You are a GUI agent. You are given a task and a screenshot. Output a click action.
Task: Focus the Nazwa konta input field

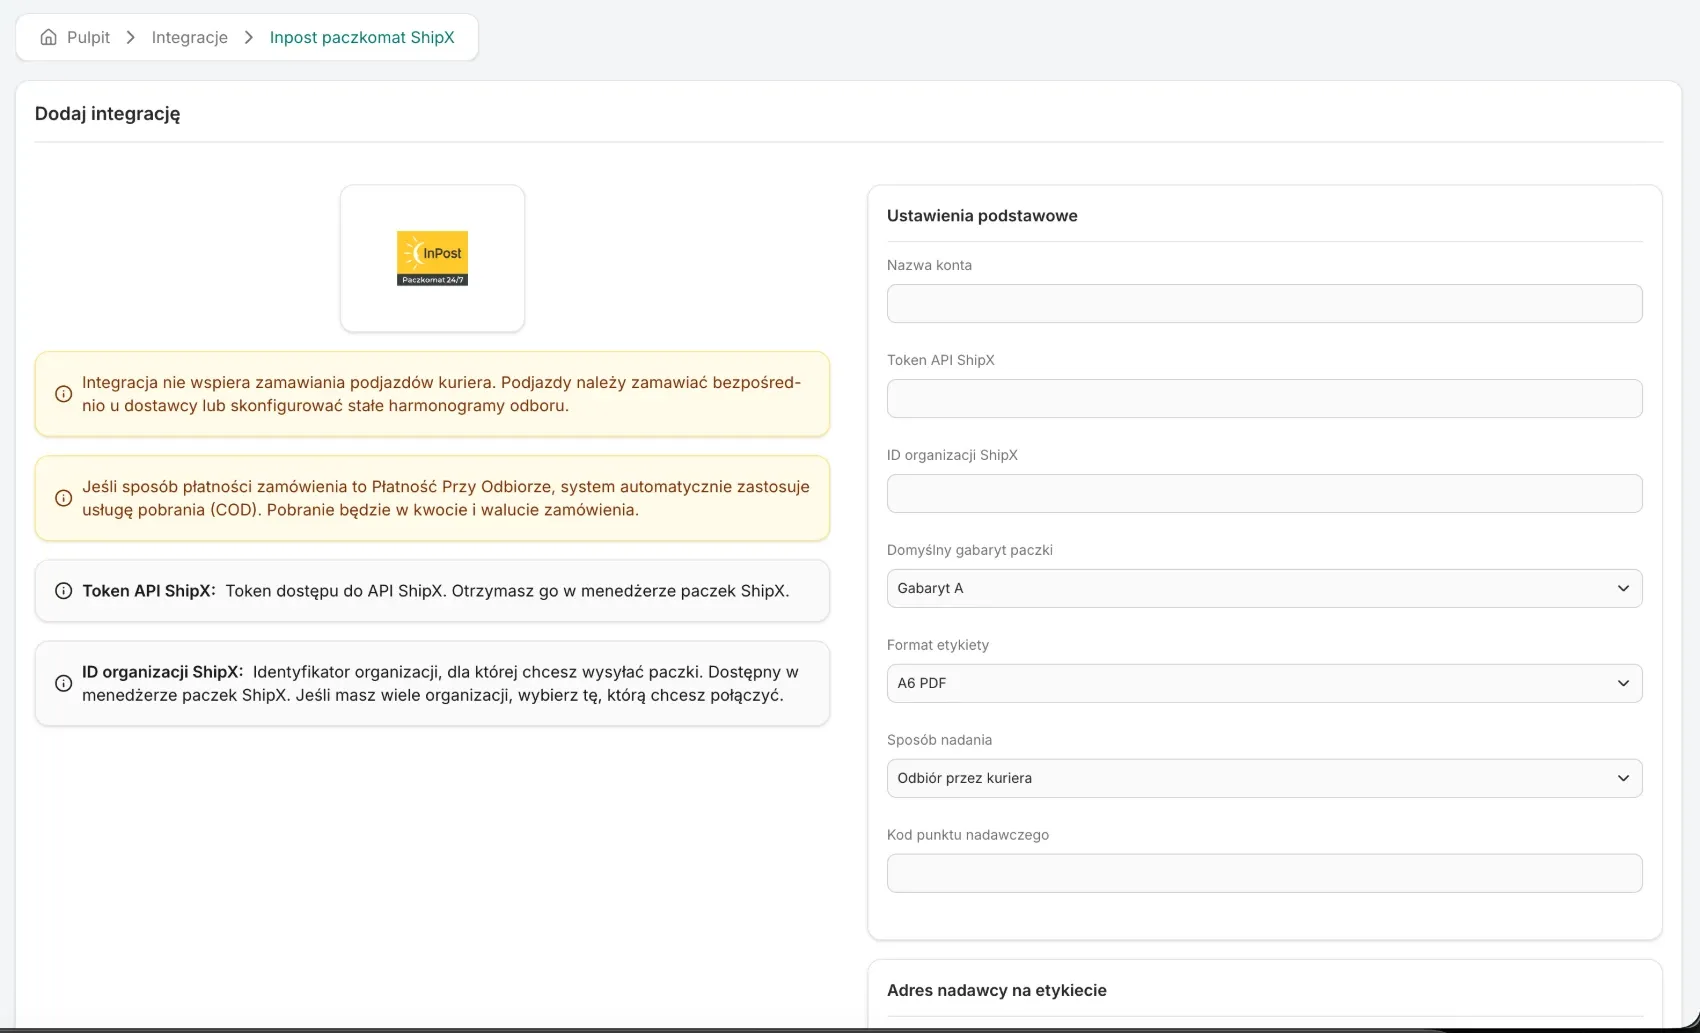pyautogui.click(x=1264, y=303)
